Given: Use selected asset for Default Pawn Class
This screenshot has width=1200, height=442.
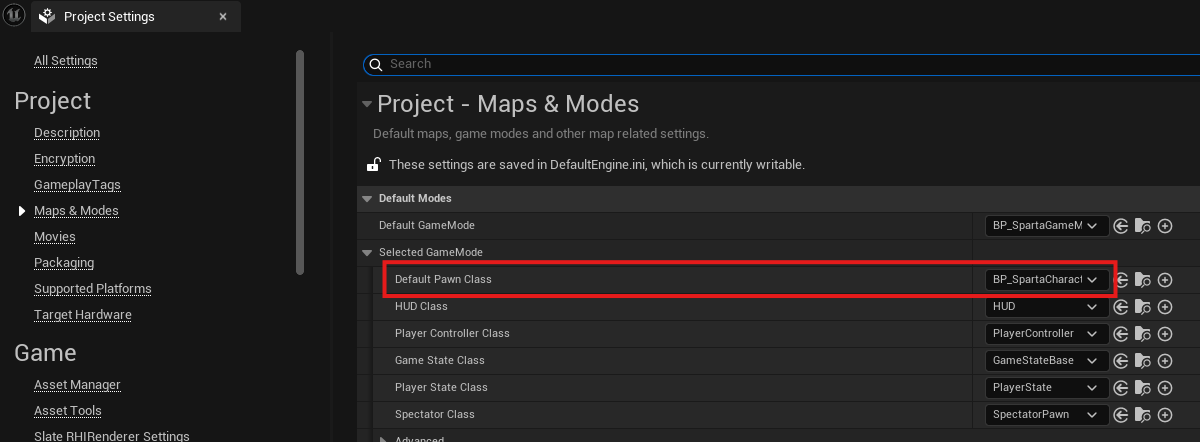Looking at the screenshot, I should pyautogui.click(x=1121, y=280).
